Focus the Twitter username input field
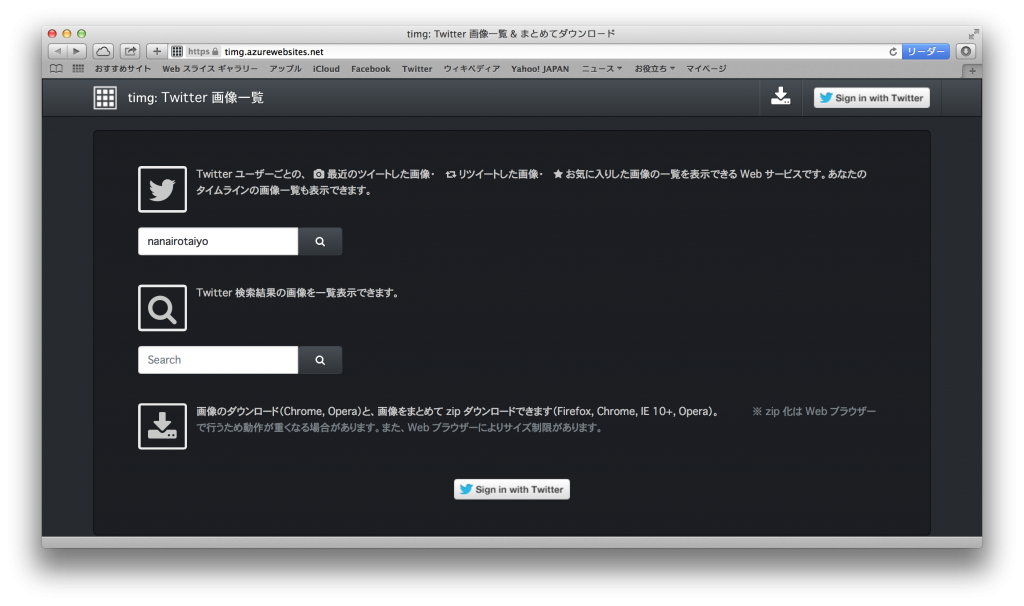 (x=218, y=242)
